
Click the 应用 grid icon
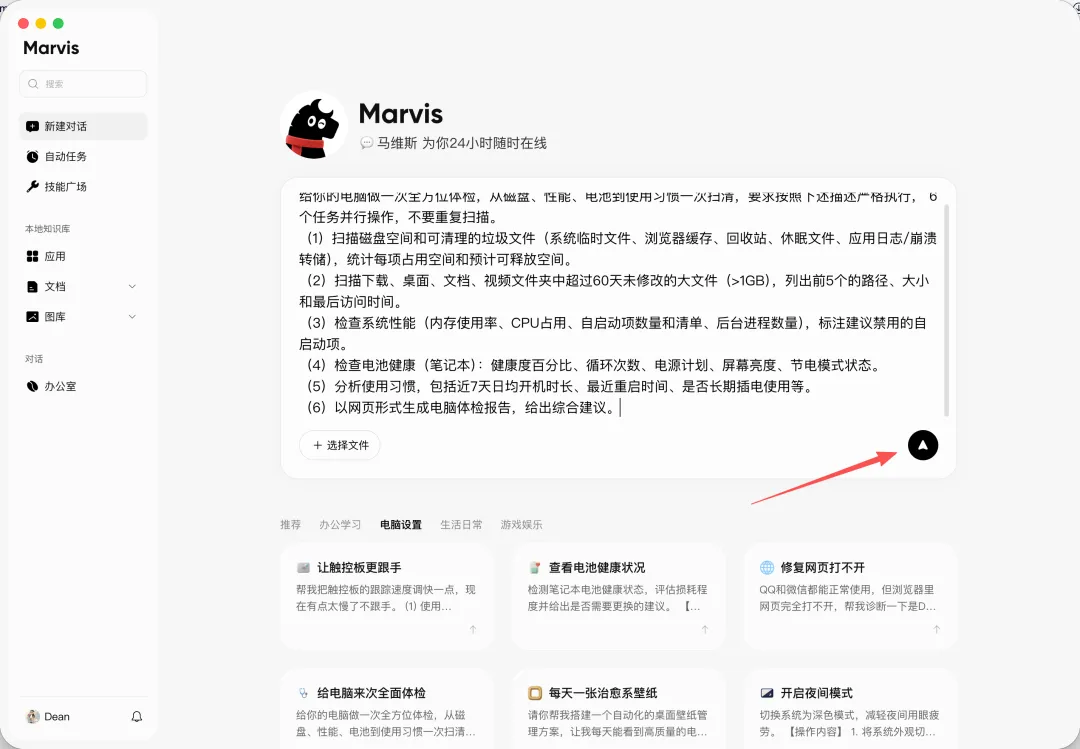click(x=32, y=256)
